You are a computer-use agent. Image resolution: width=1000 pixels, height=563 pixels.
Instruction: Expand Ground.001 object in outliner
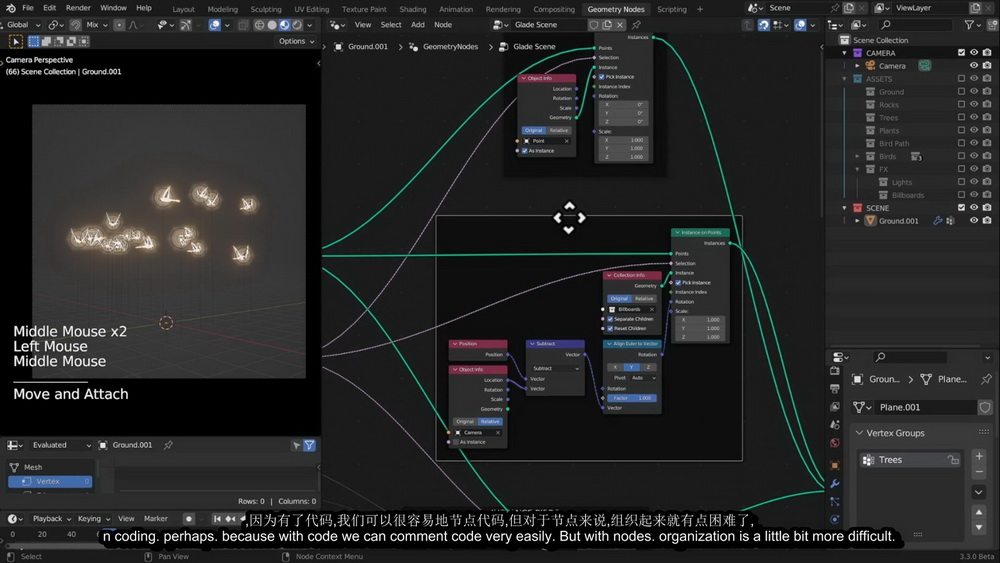coord(858,221)
